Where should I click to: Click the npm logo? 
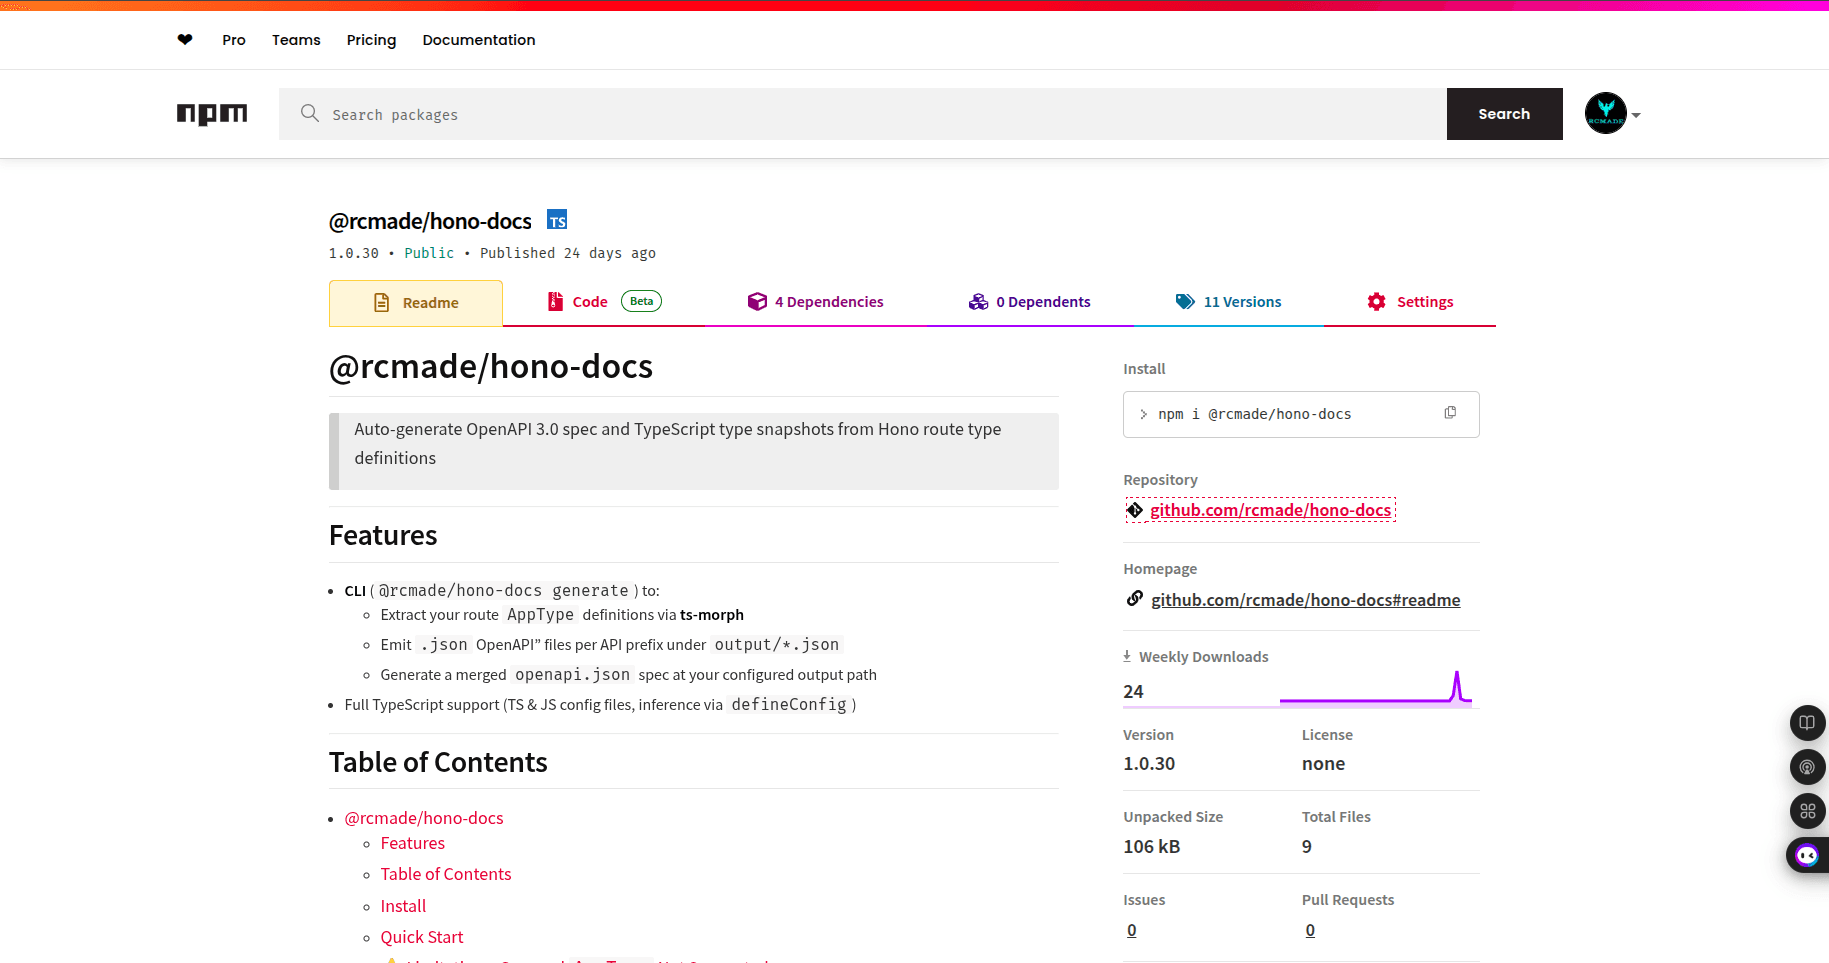[211, 114]
